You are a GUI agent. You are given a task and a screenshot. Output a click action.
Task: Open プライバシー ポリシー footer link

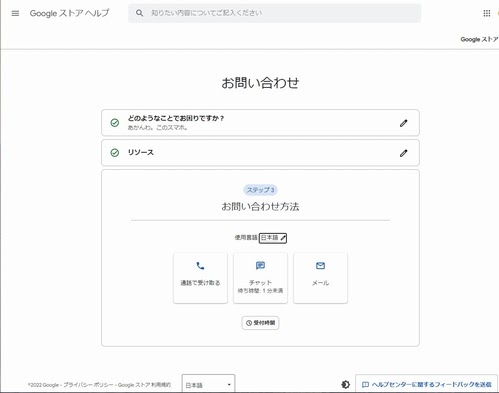[88, 385]
